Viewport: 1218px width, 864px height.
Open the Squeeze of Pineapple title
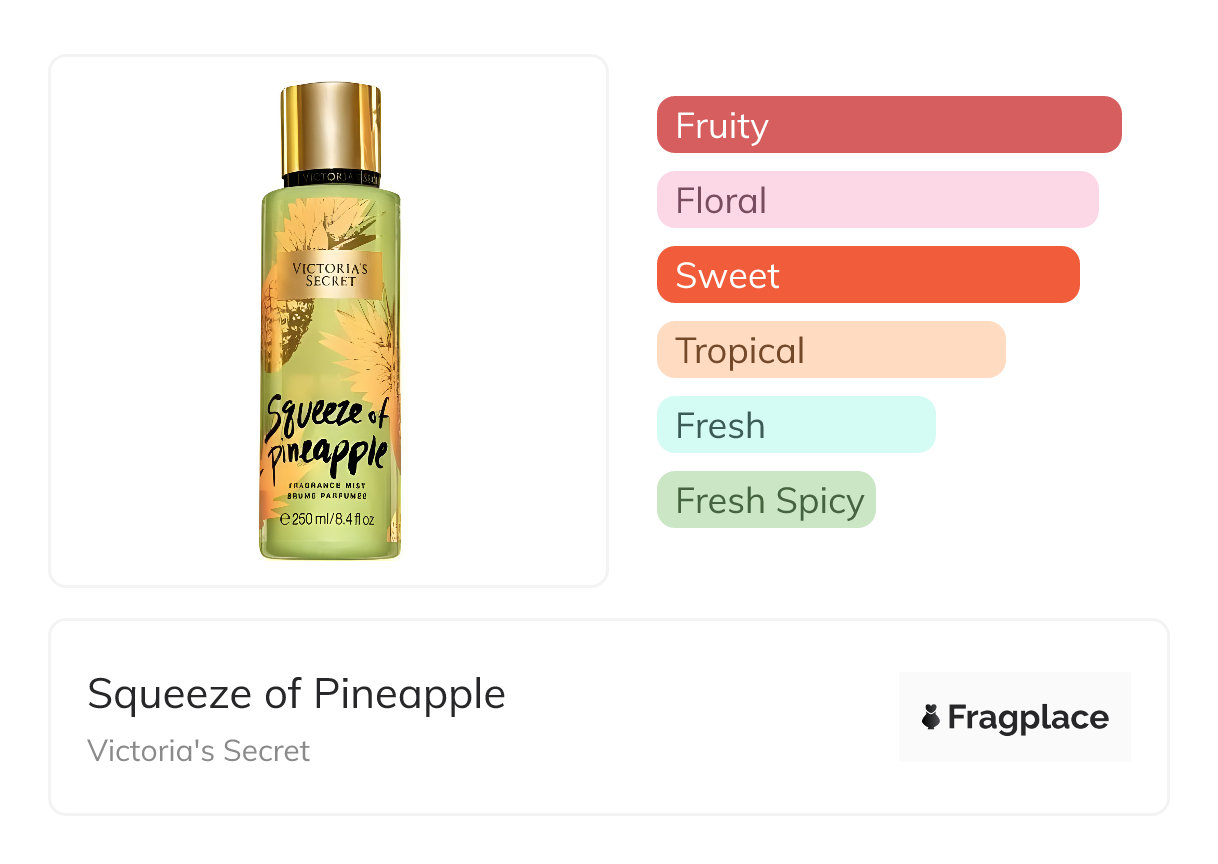pos(296,693)
